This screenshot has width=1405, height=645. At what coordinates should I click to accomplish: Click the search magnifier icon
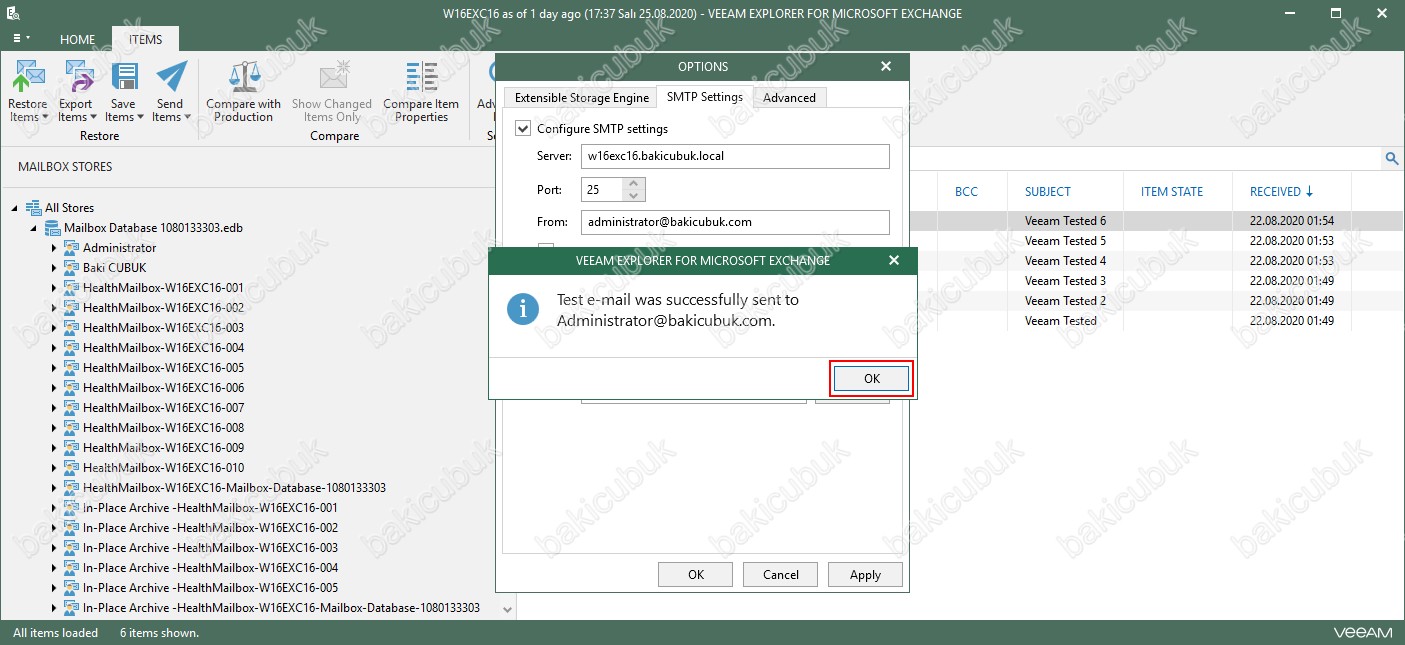click(x=1391, y=158)
